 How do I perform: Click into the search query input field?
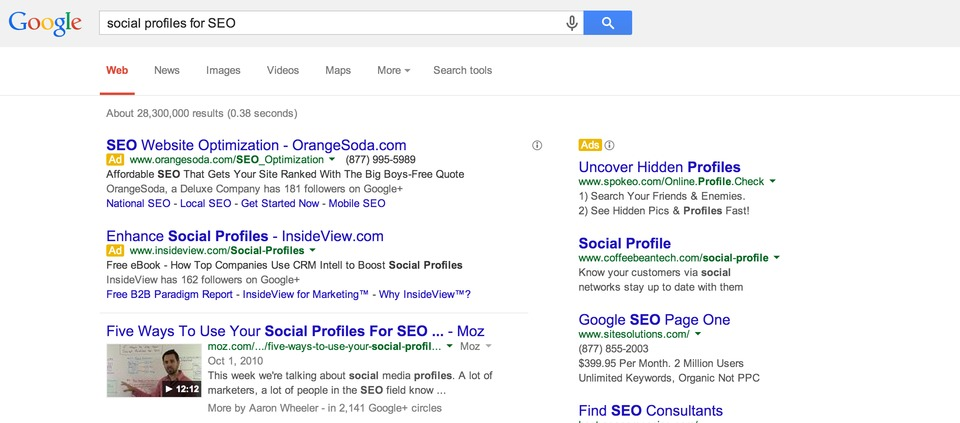331,23
